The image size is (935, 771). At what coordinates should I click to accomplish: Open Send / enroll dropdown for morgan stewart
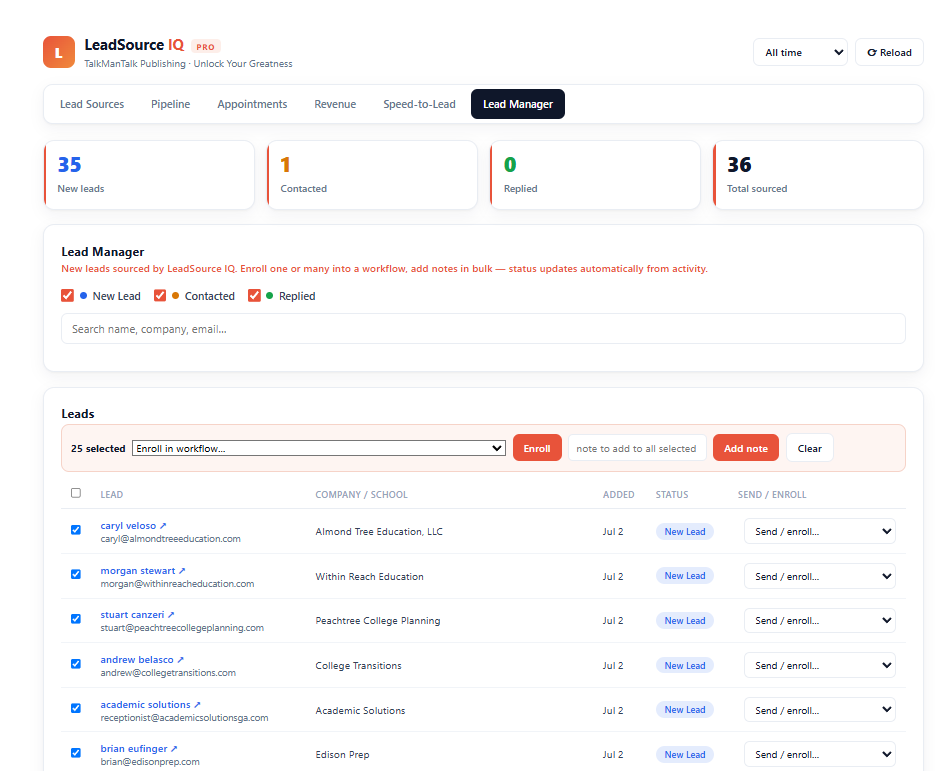click(820, 576)
